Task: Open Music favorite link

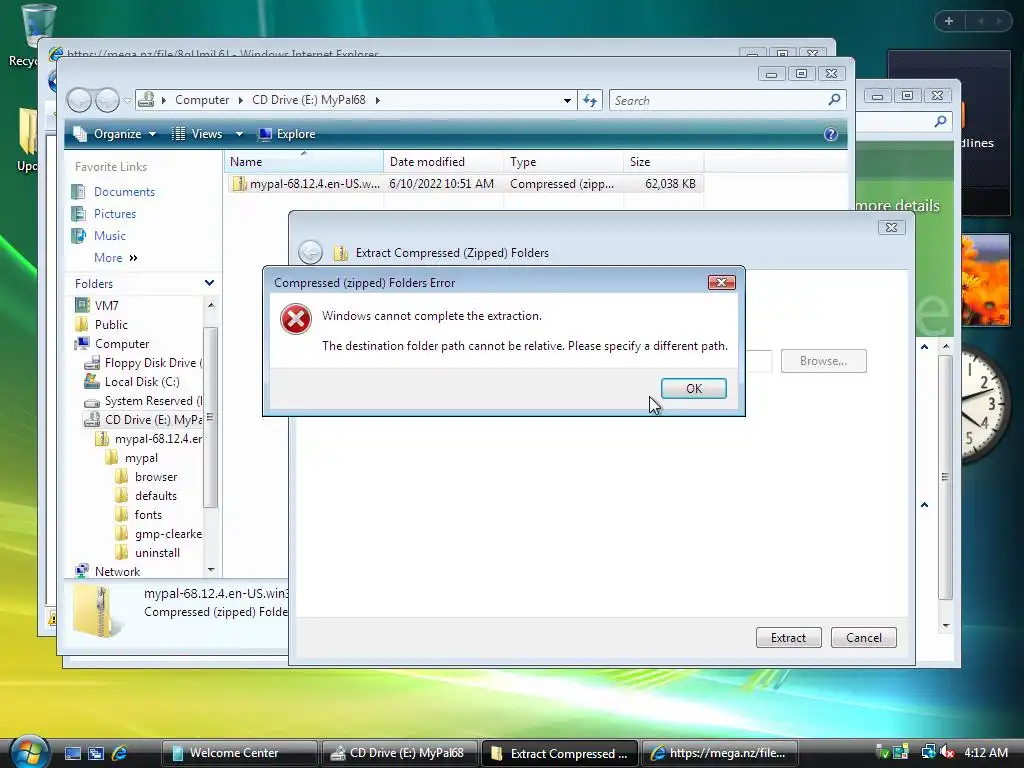Action: coord(110,236)
